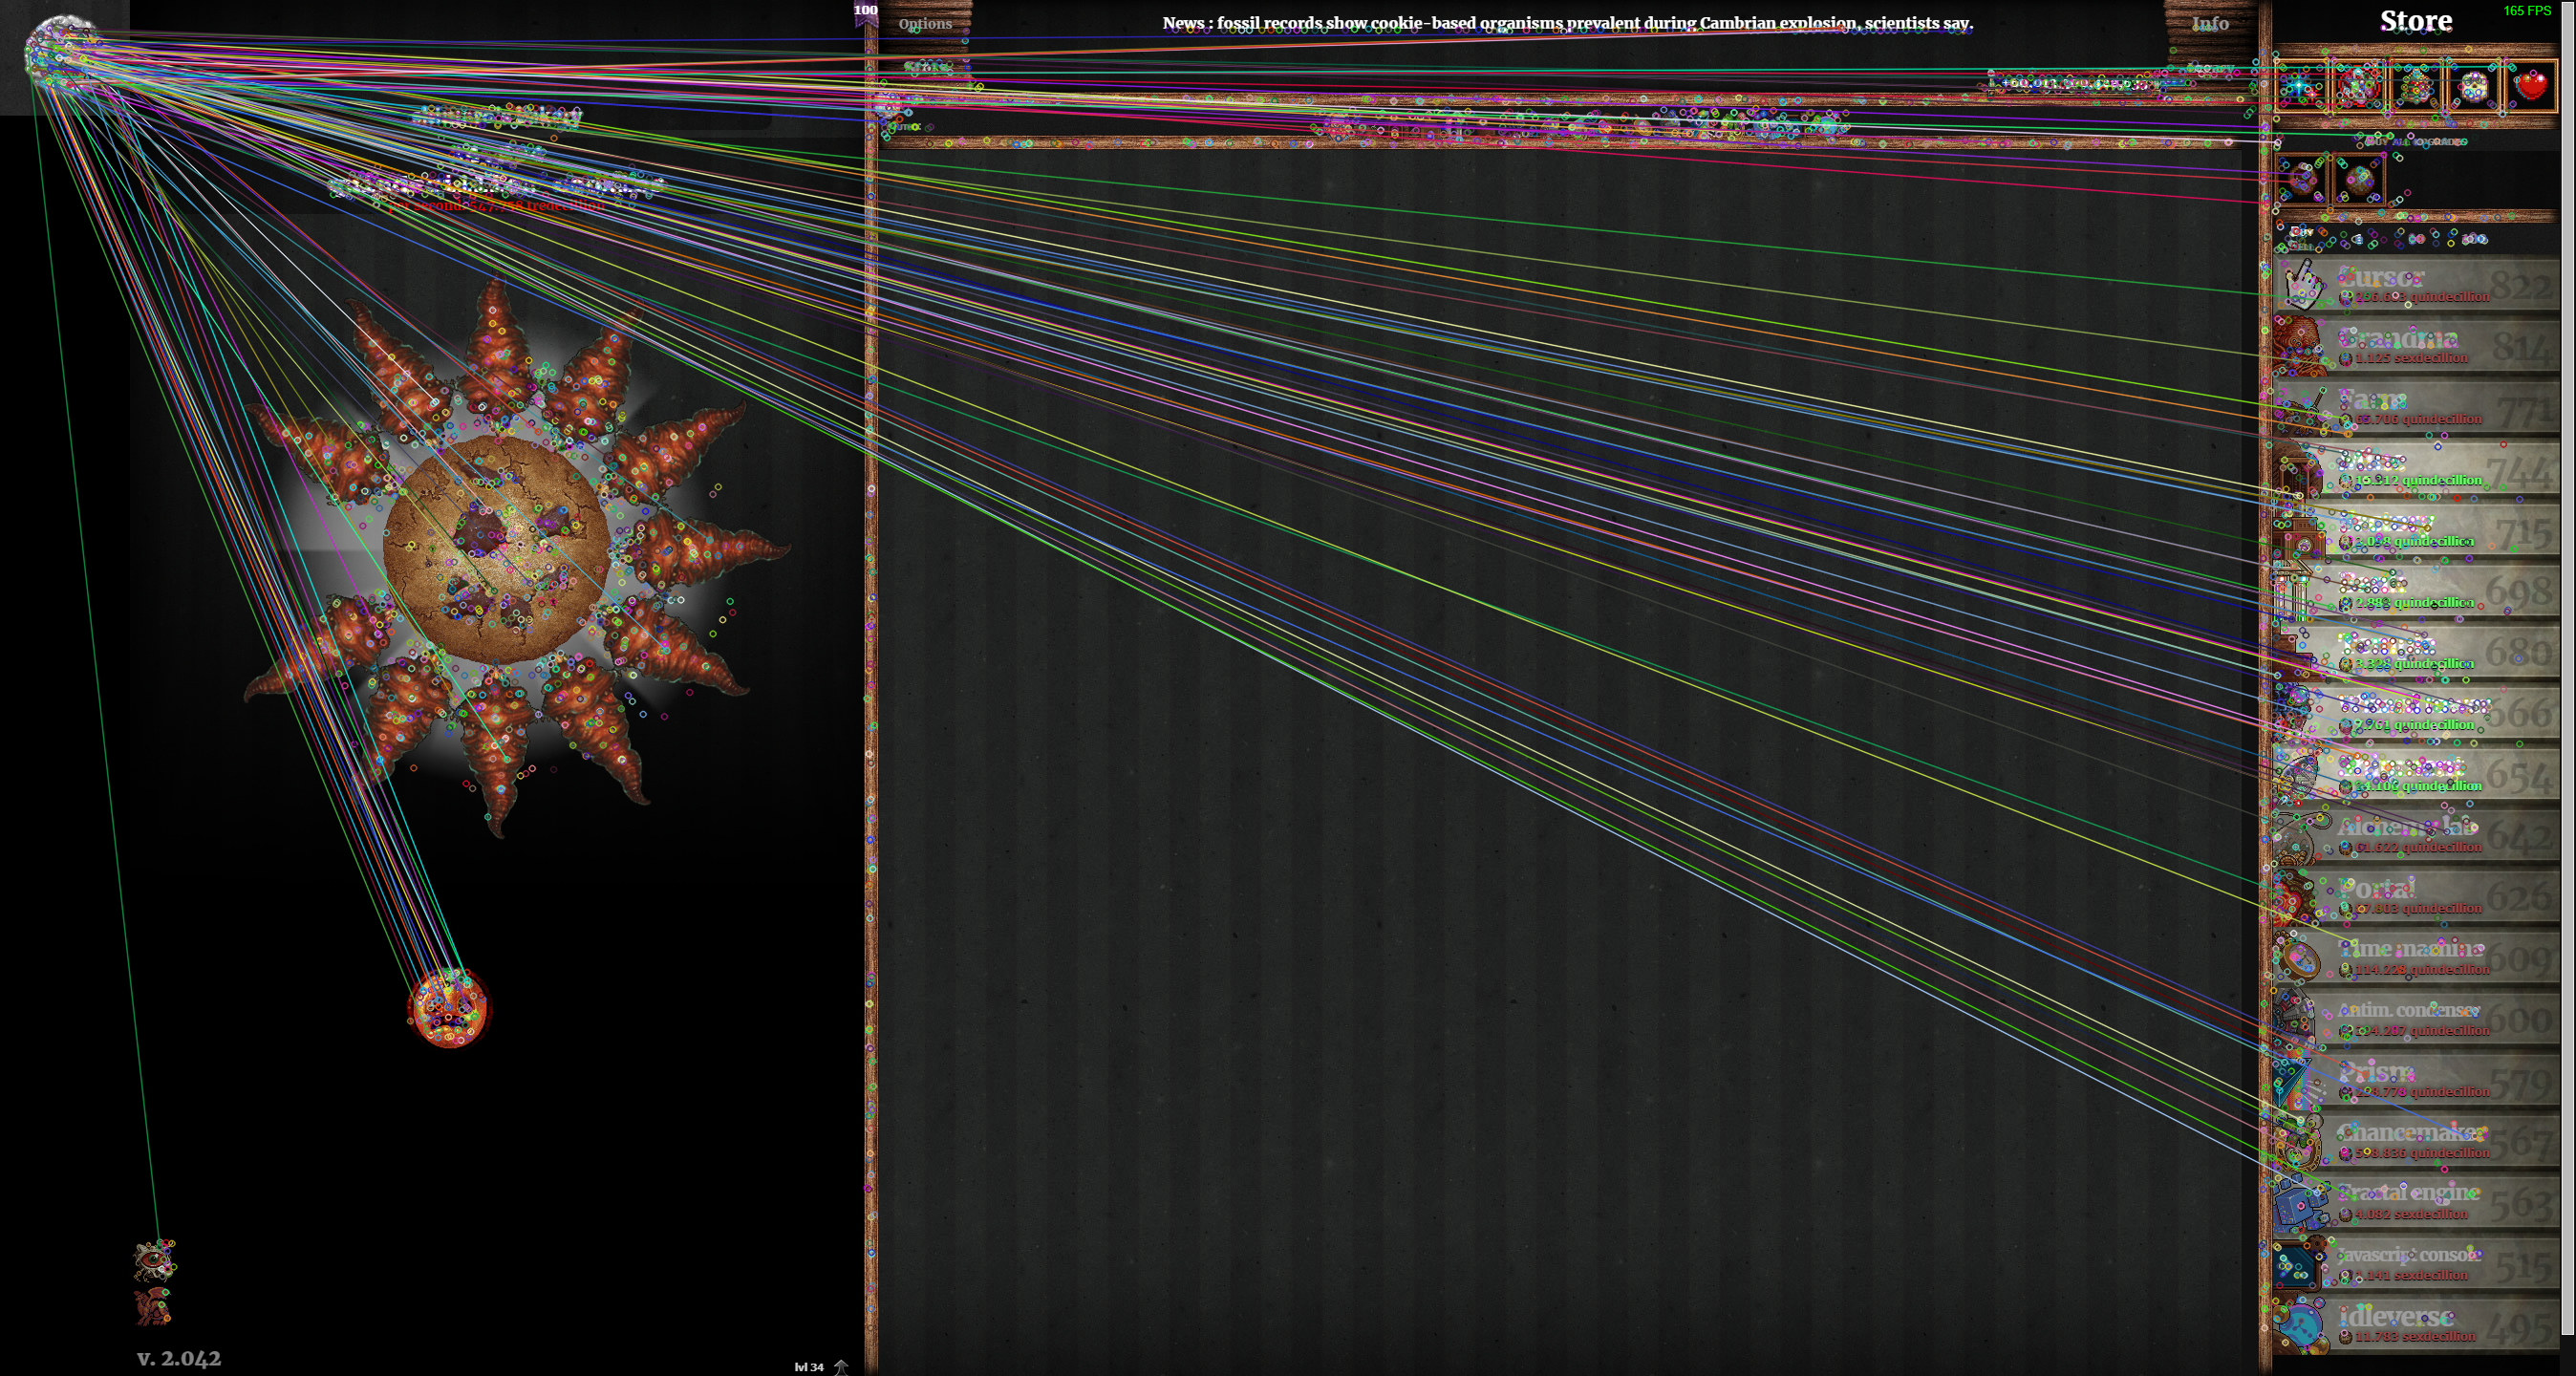Click the Idleverse building icon
Viewport: 2576px width, 1376px height.
click(x=2301, y=1324)
